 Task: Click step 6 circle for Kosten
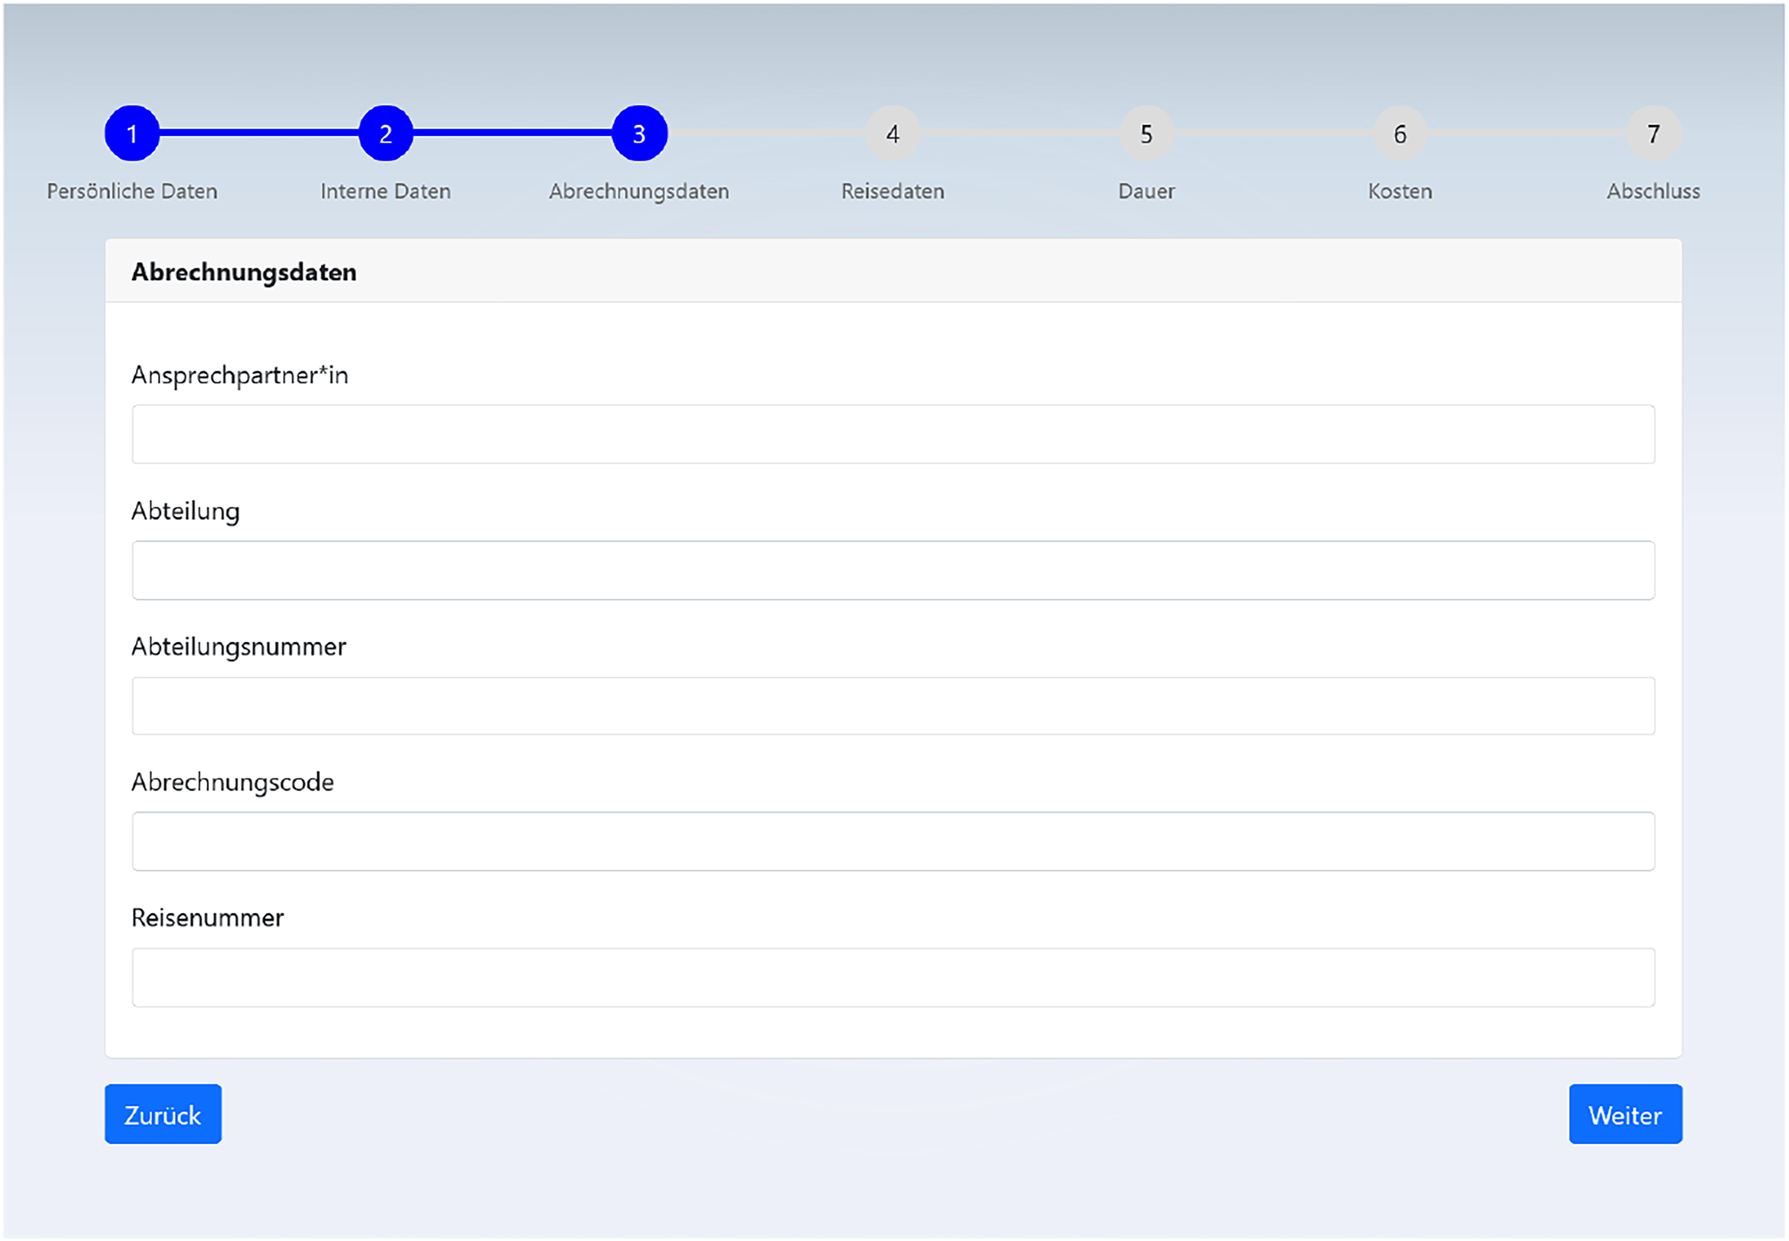pos(1400,132)
